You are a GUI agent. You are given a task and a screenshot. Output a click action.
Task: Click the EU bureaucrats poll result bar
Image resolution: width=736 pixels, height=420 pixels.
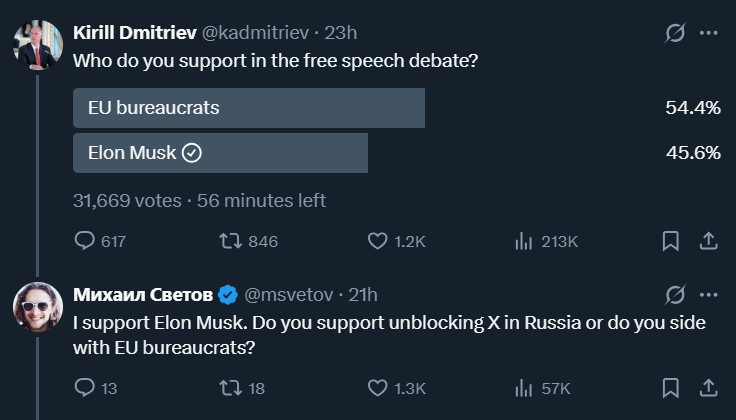[249, 108]
